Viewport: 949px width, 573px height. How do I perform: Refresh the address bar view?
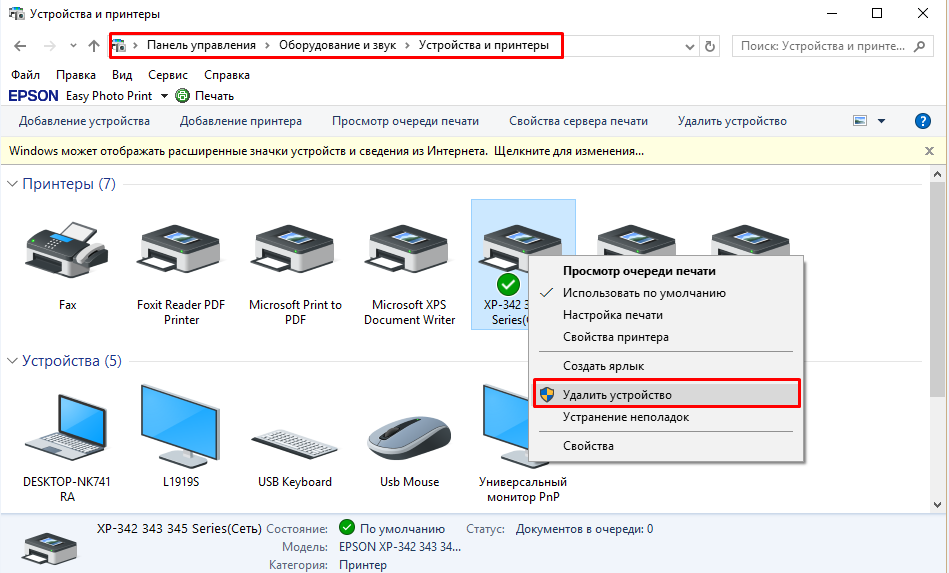(710, 46)
